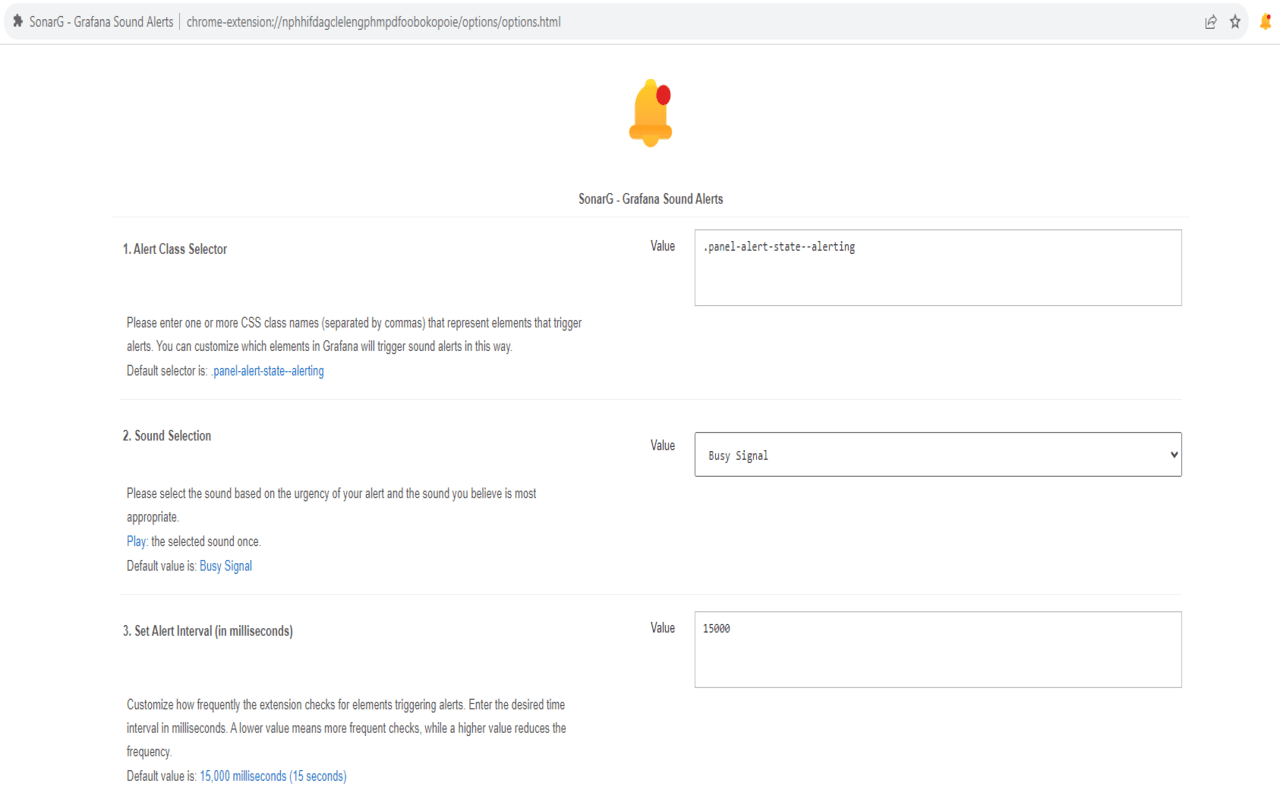
Task: Click the '1. Alert Class Selector' heading
Action: 175,249
